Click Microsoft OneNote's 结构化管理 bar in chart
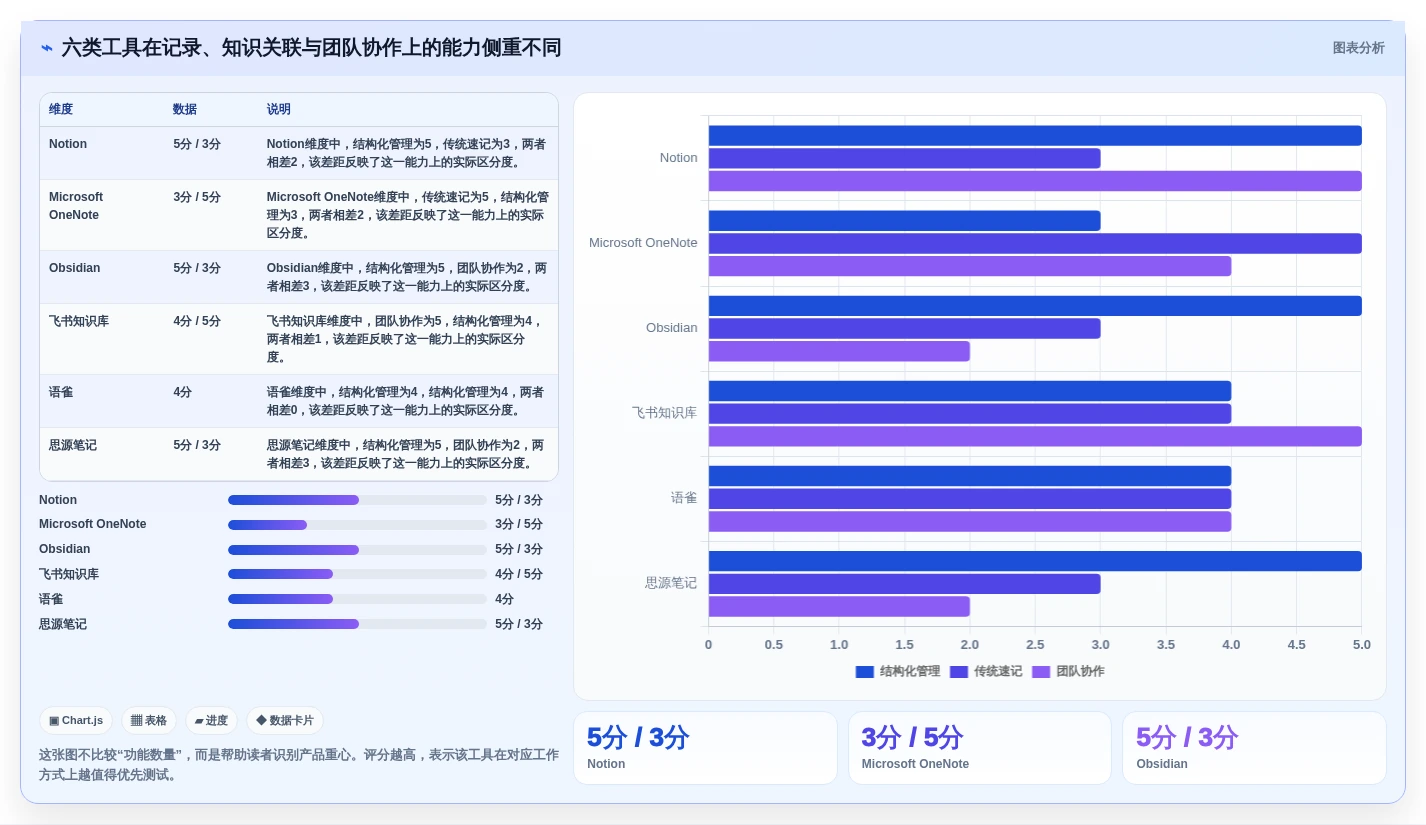 click(904, 221)
